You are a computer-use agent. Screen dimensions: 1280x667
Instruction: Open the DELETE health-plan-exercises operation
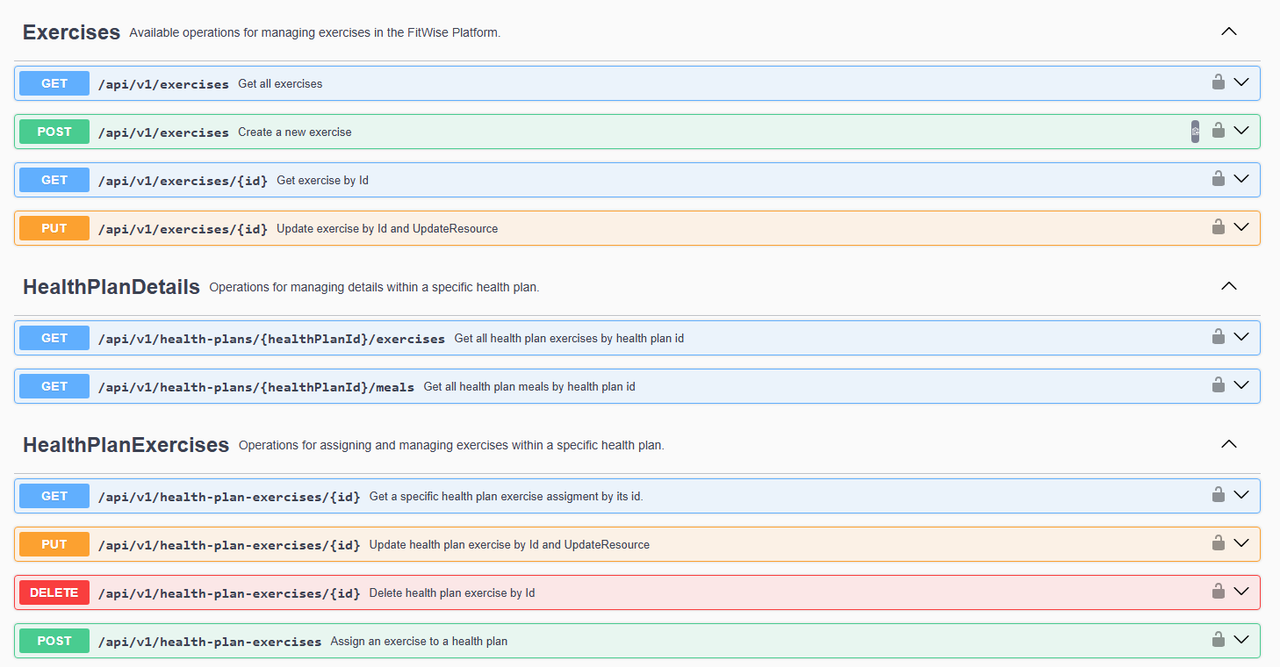click(x=637, y=592)
